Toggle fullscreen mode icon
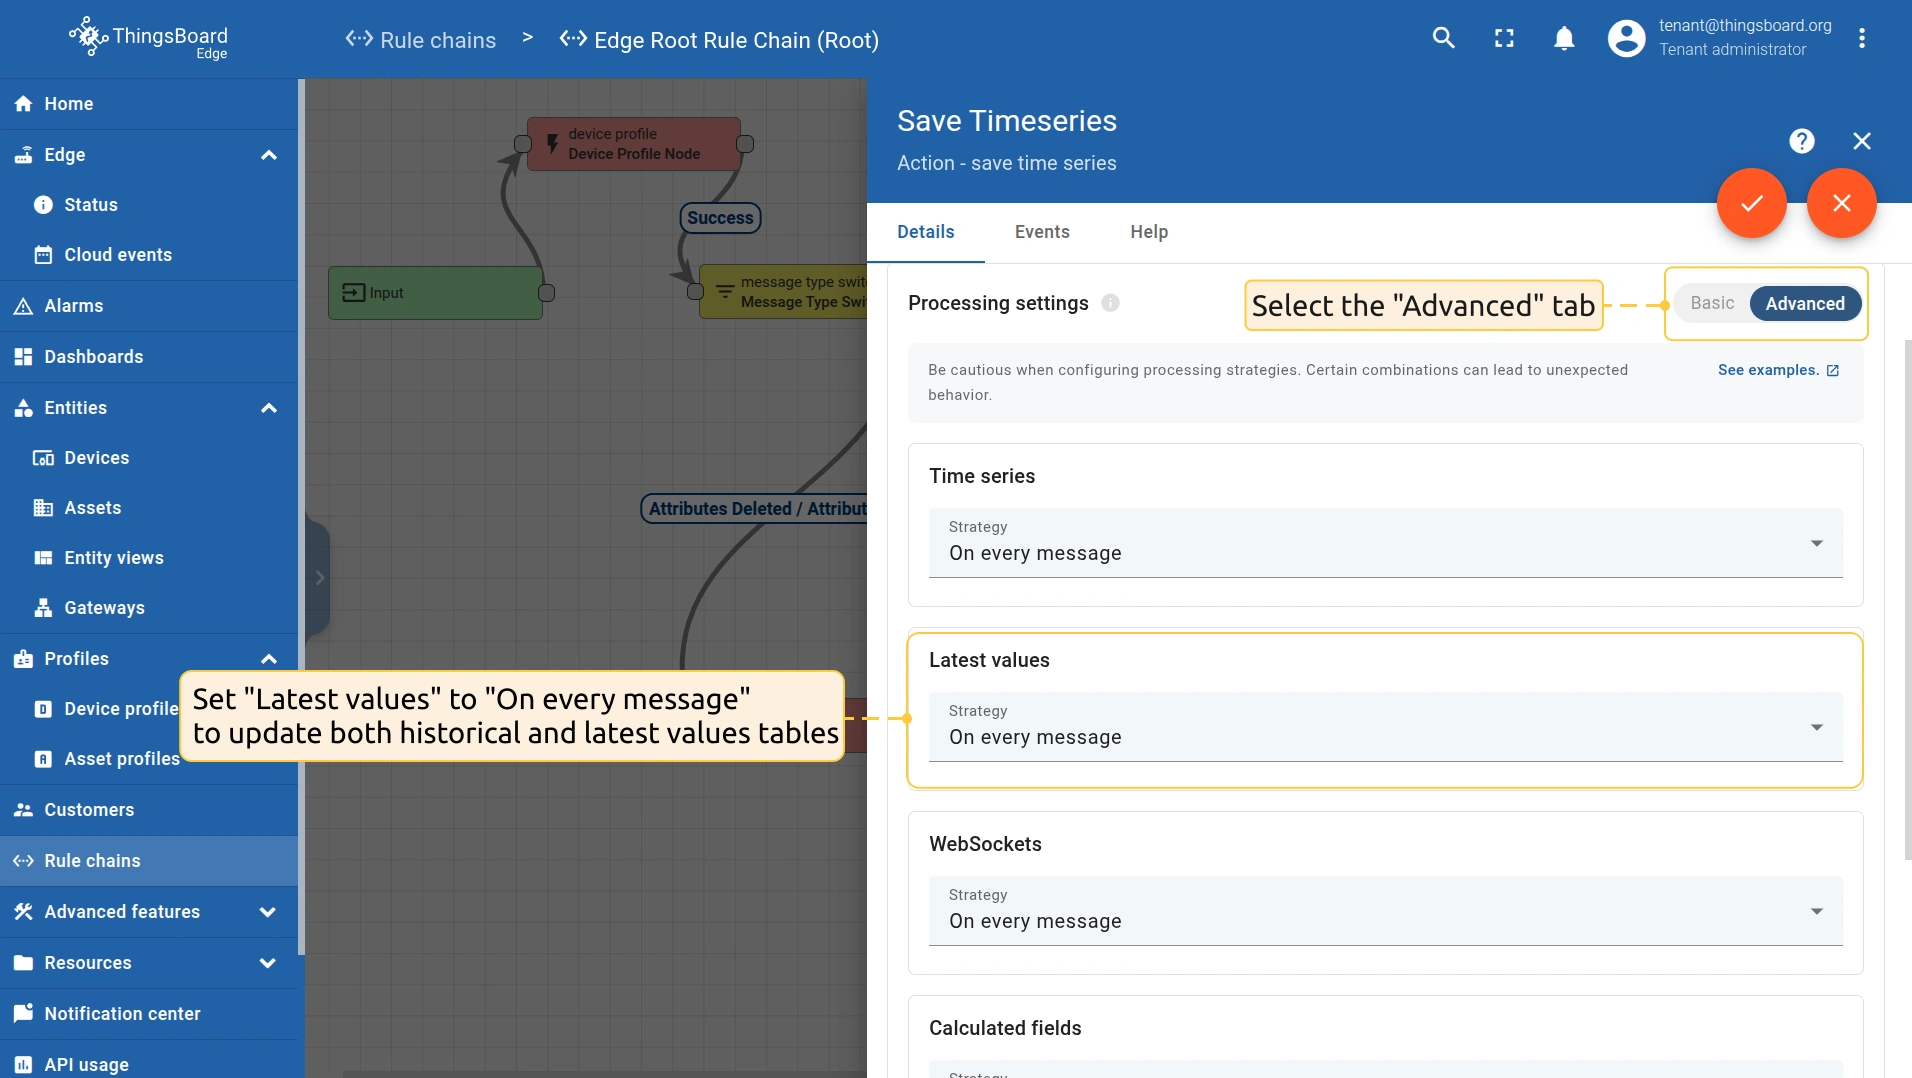Viewport: 1912px width, 1078px height. [1504, 38]
